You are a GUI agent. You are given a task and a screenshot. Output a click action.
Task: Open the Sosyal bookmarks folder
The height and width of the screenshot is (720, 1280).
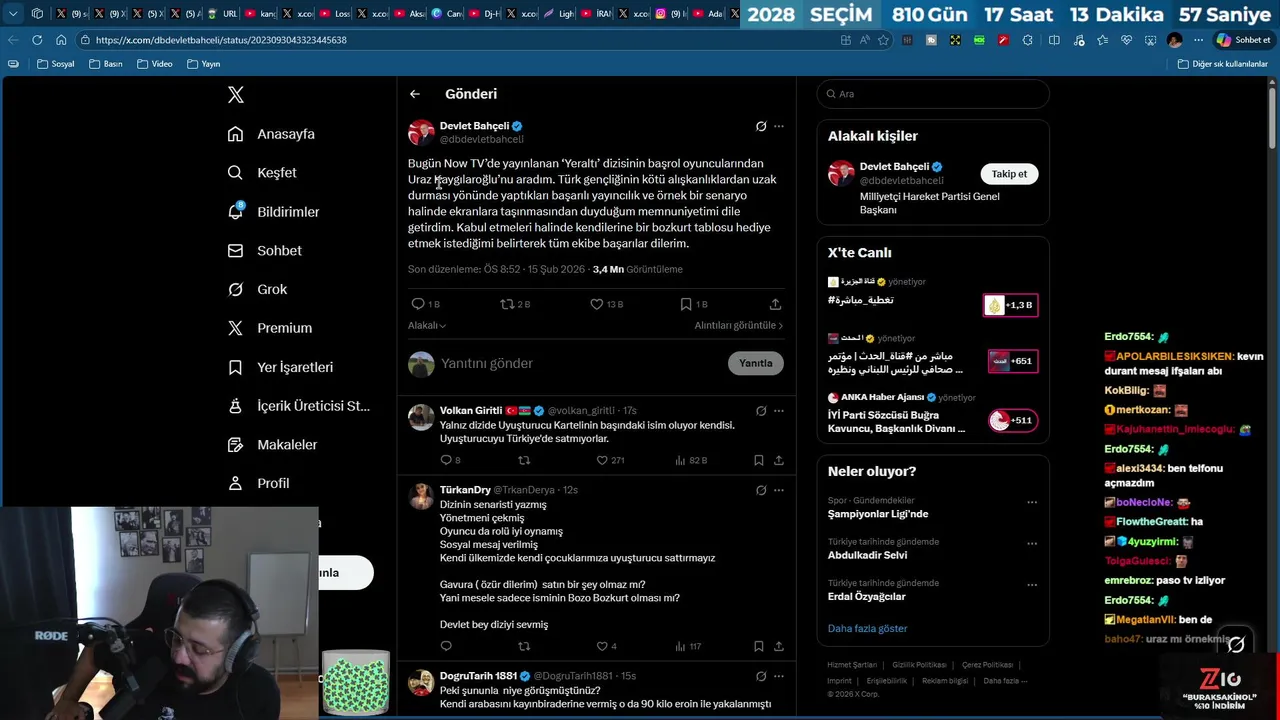55,64
